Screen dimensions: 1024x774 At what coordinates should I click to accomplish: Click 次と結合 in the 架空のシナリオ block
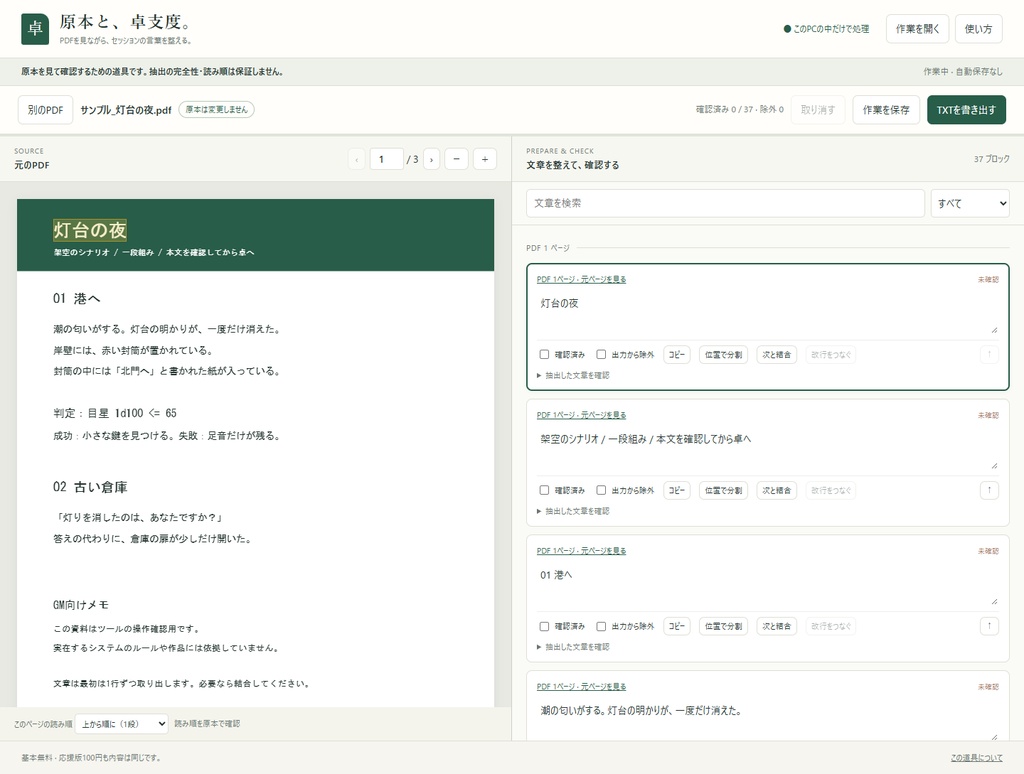776,491
